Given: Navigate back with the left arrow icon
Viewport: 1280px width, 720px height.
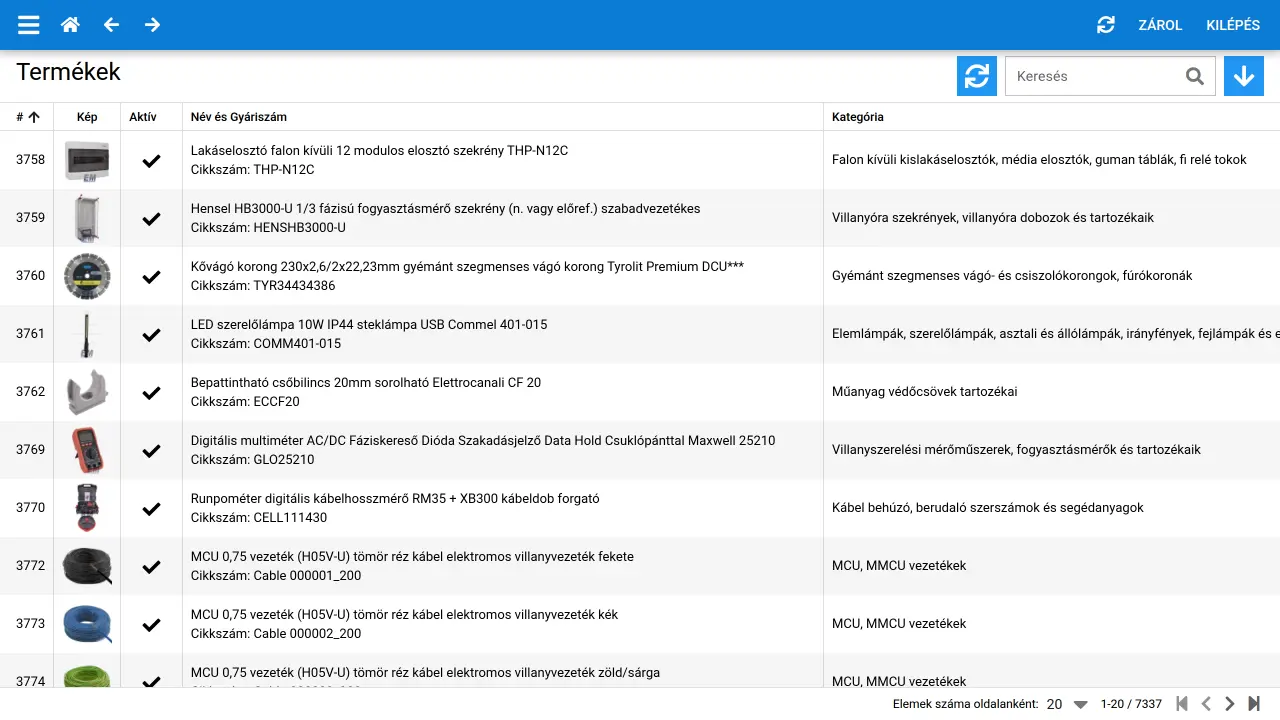Looking at the screenshot, I should (x=111, y=24).
